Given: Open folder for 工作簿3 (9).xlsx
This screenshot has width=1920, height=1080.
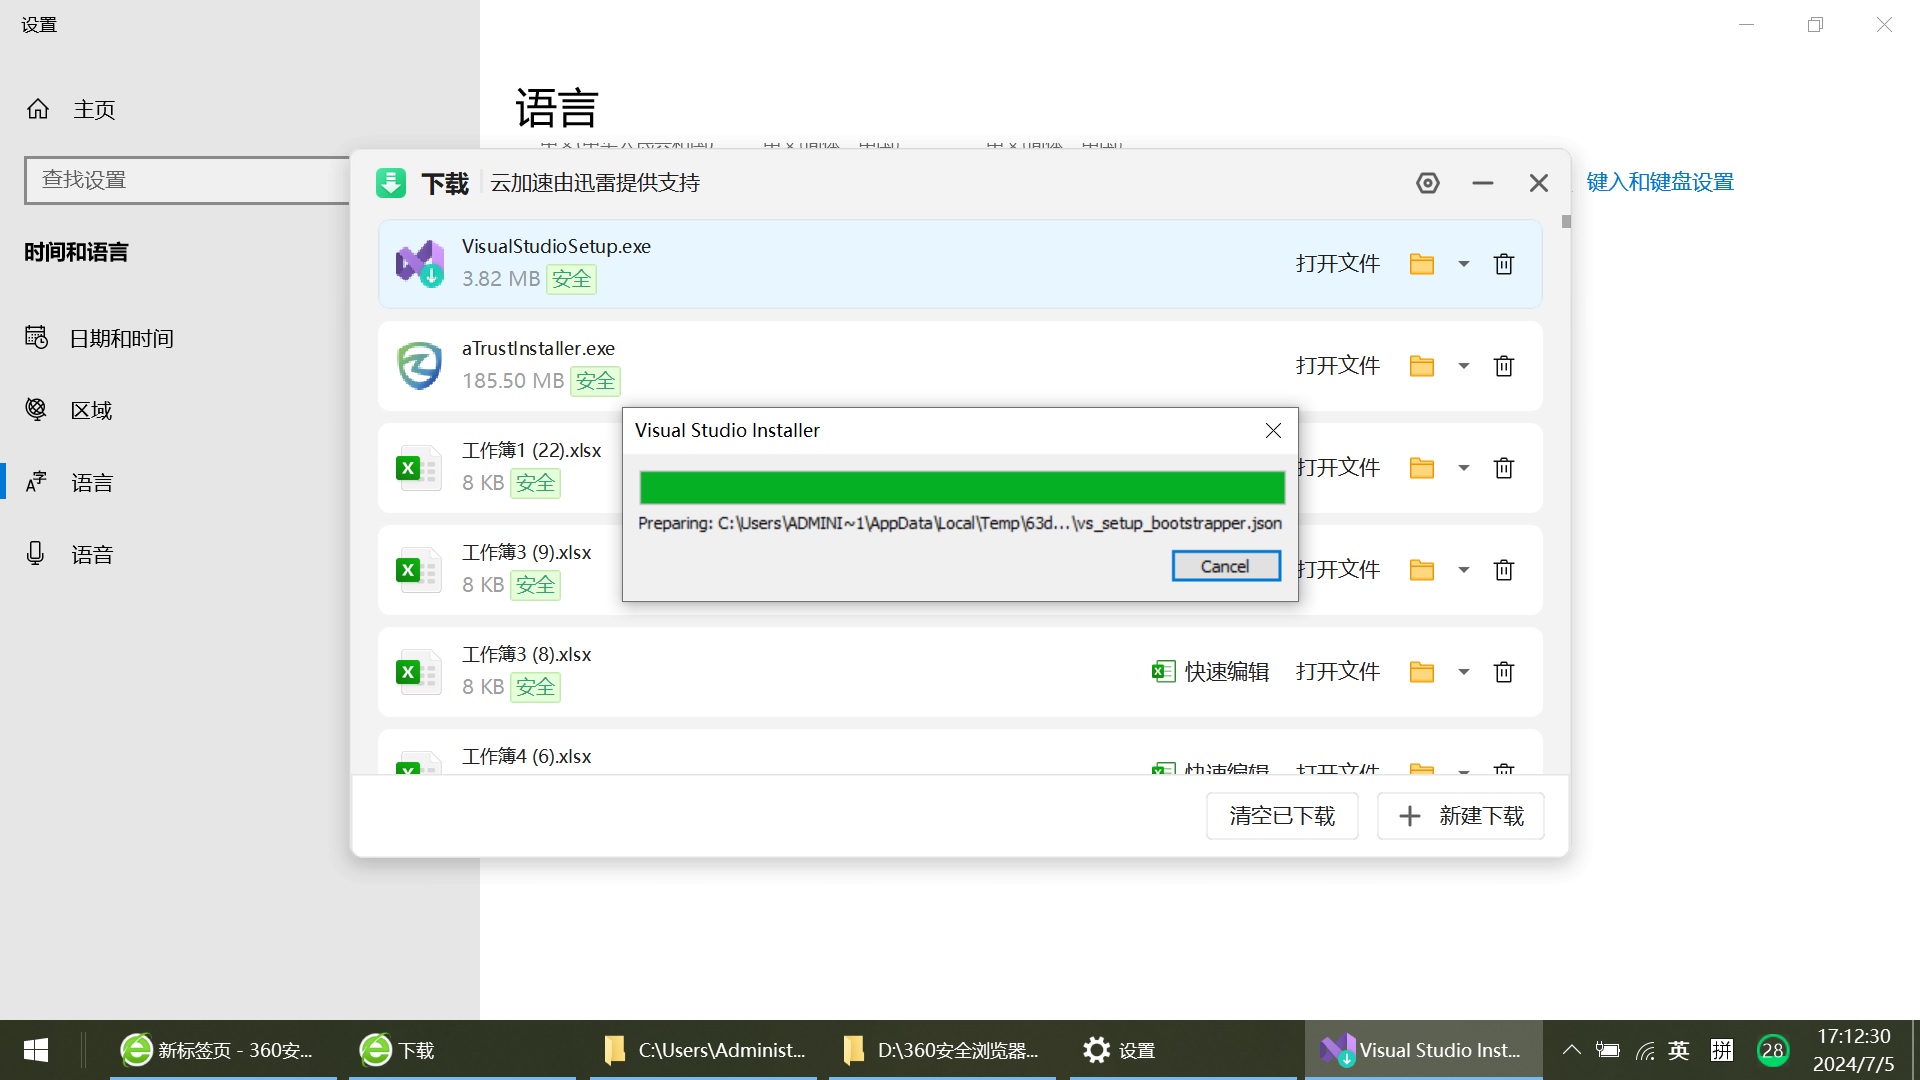Looking at the screenshot, I should pyautogui.click(x=1422, y=570).
